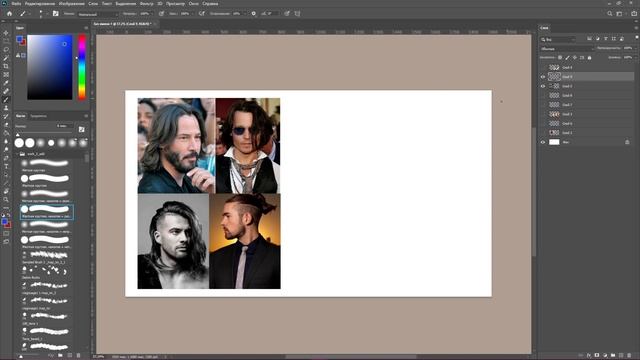
Task: Open the Окно menu
Action: [x=193, y=3]
